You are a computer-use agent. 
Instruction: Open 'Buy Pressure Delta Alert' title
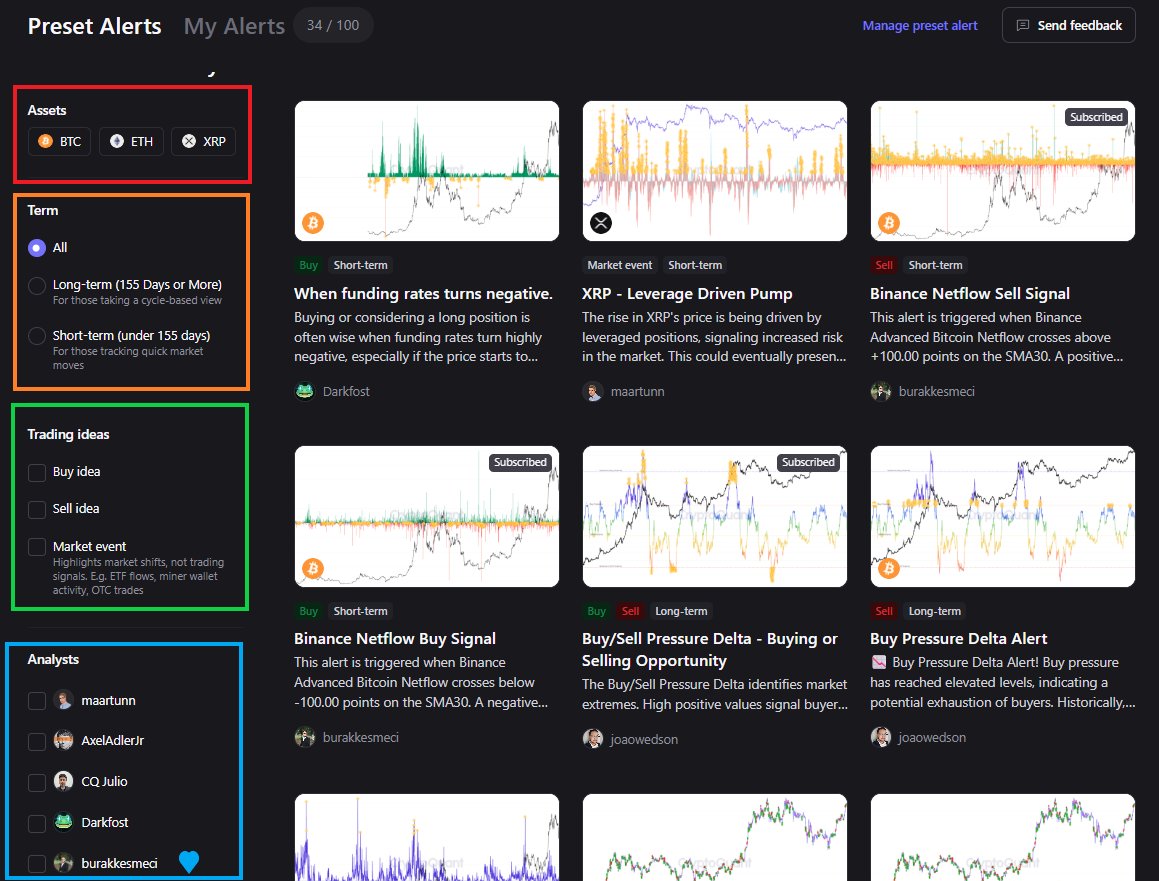[x=959, y=639]
